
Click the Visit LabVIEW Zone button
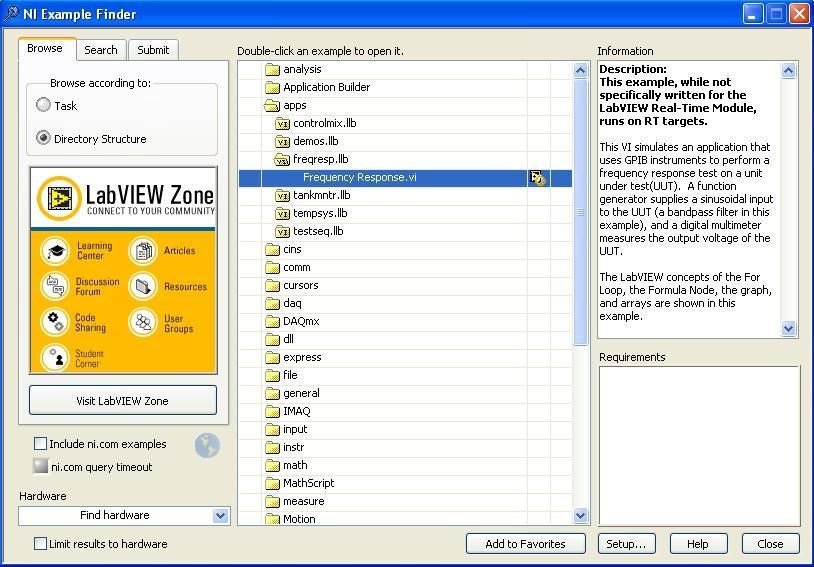click(x=123, y=400)
